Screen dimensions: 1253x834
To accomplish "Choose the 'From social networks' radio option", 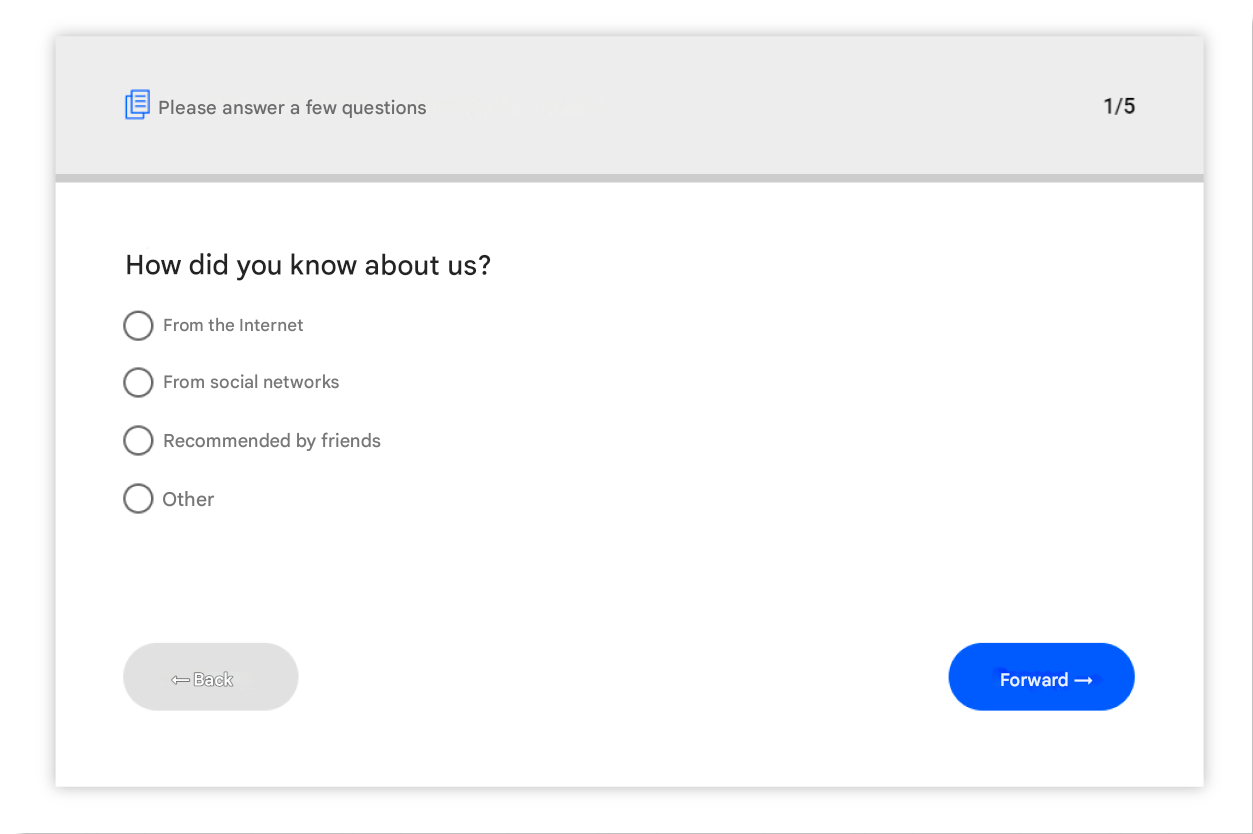I will (x=138, y=383).
